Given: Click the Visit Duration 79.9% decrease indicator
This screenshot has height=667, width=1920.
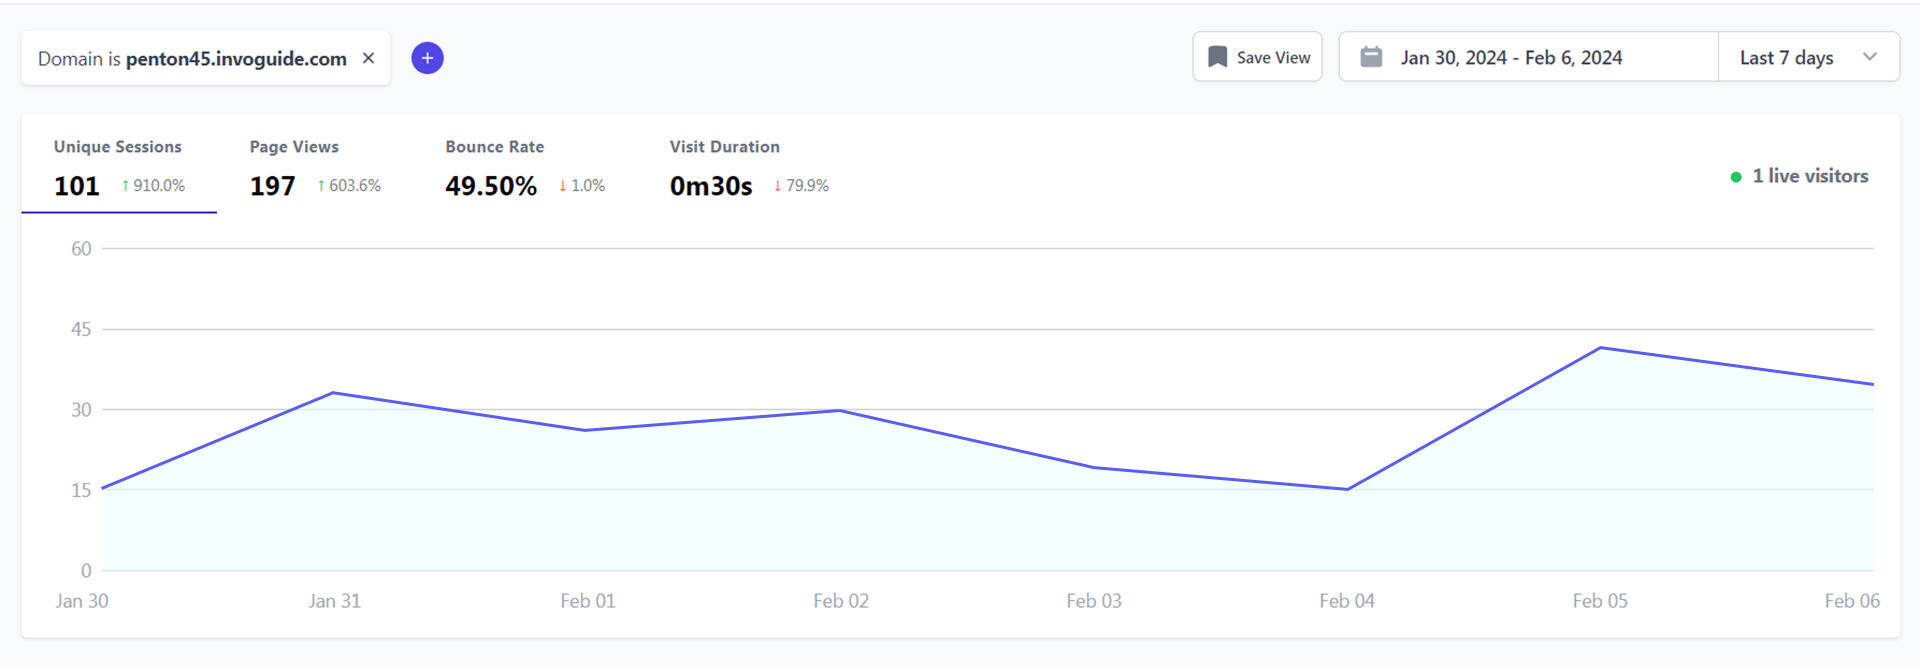Looking at the screenshot, I should tap(801, 186).
